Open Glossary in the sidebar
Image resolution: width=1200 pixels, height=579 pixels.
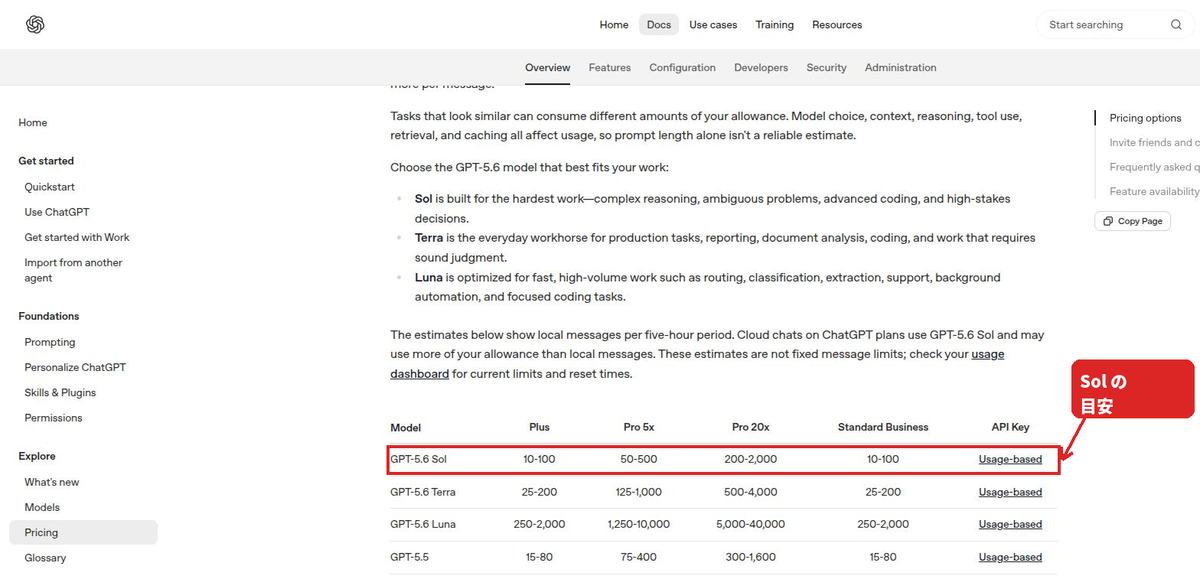pos(45,558)
